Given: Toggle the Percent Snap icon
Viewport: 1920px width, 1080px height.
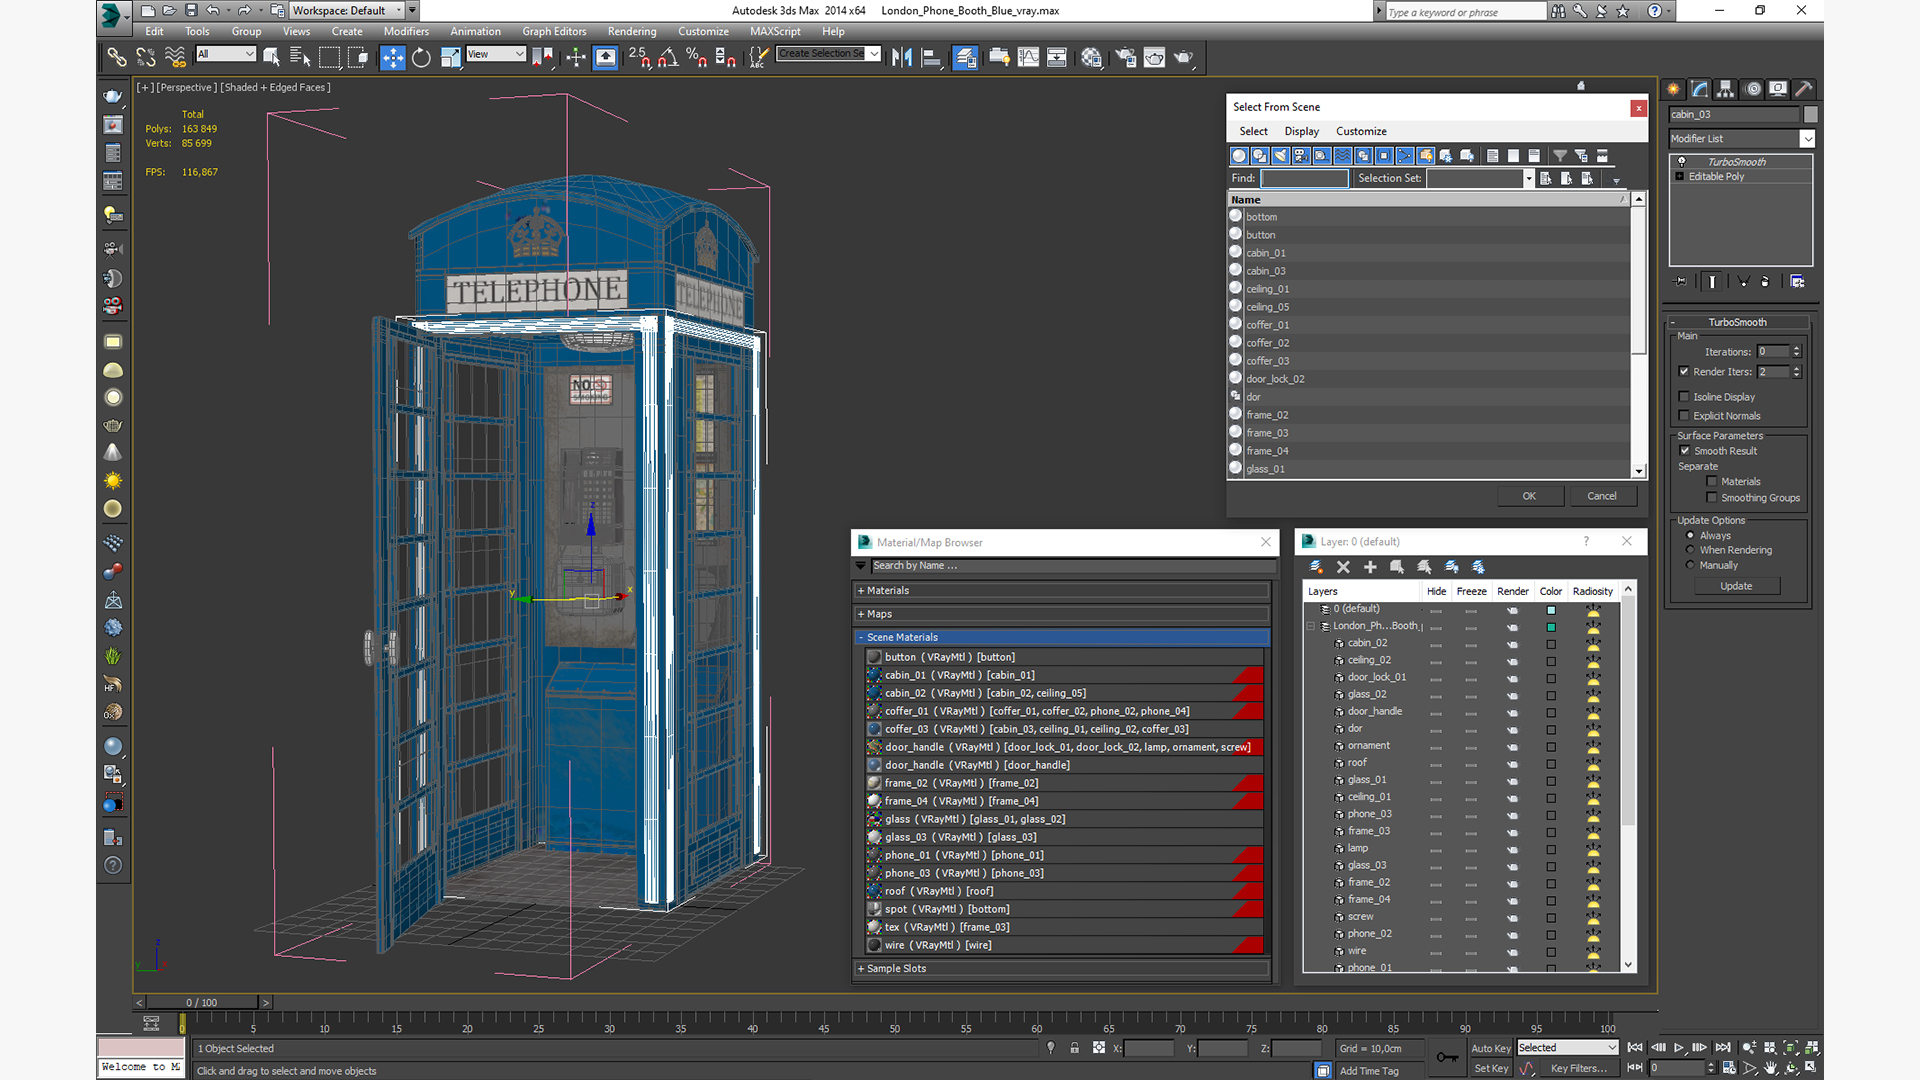Looking at the screenshot, I should click(x=697, y=57).
